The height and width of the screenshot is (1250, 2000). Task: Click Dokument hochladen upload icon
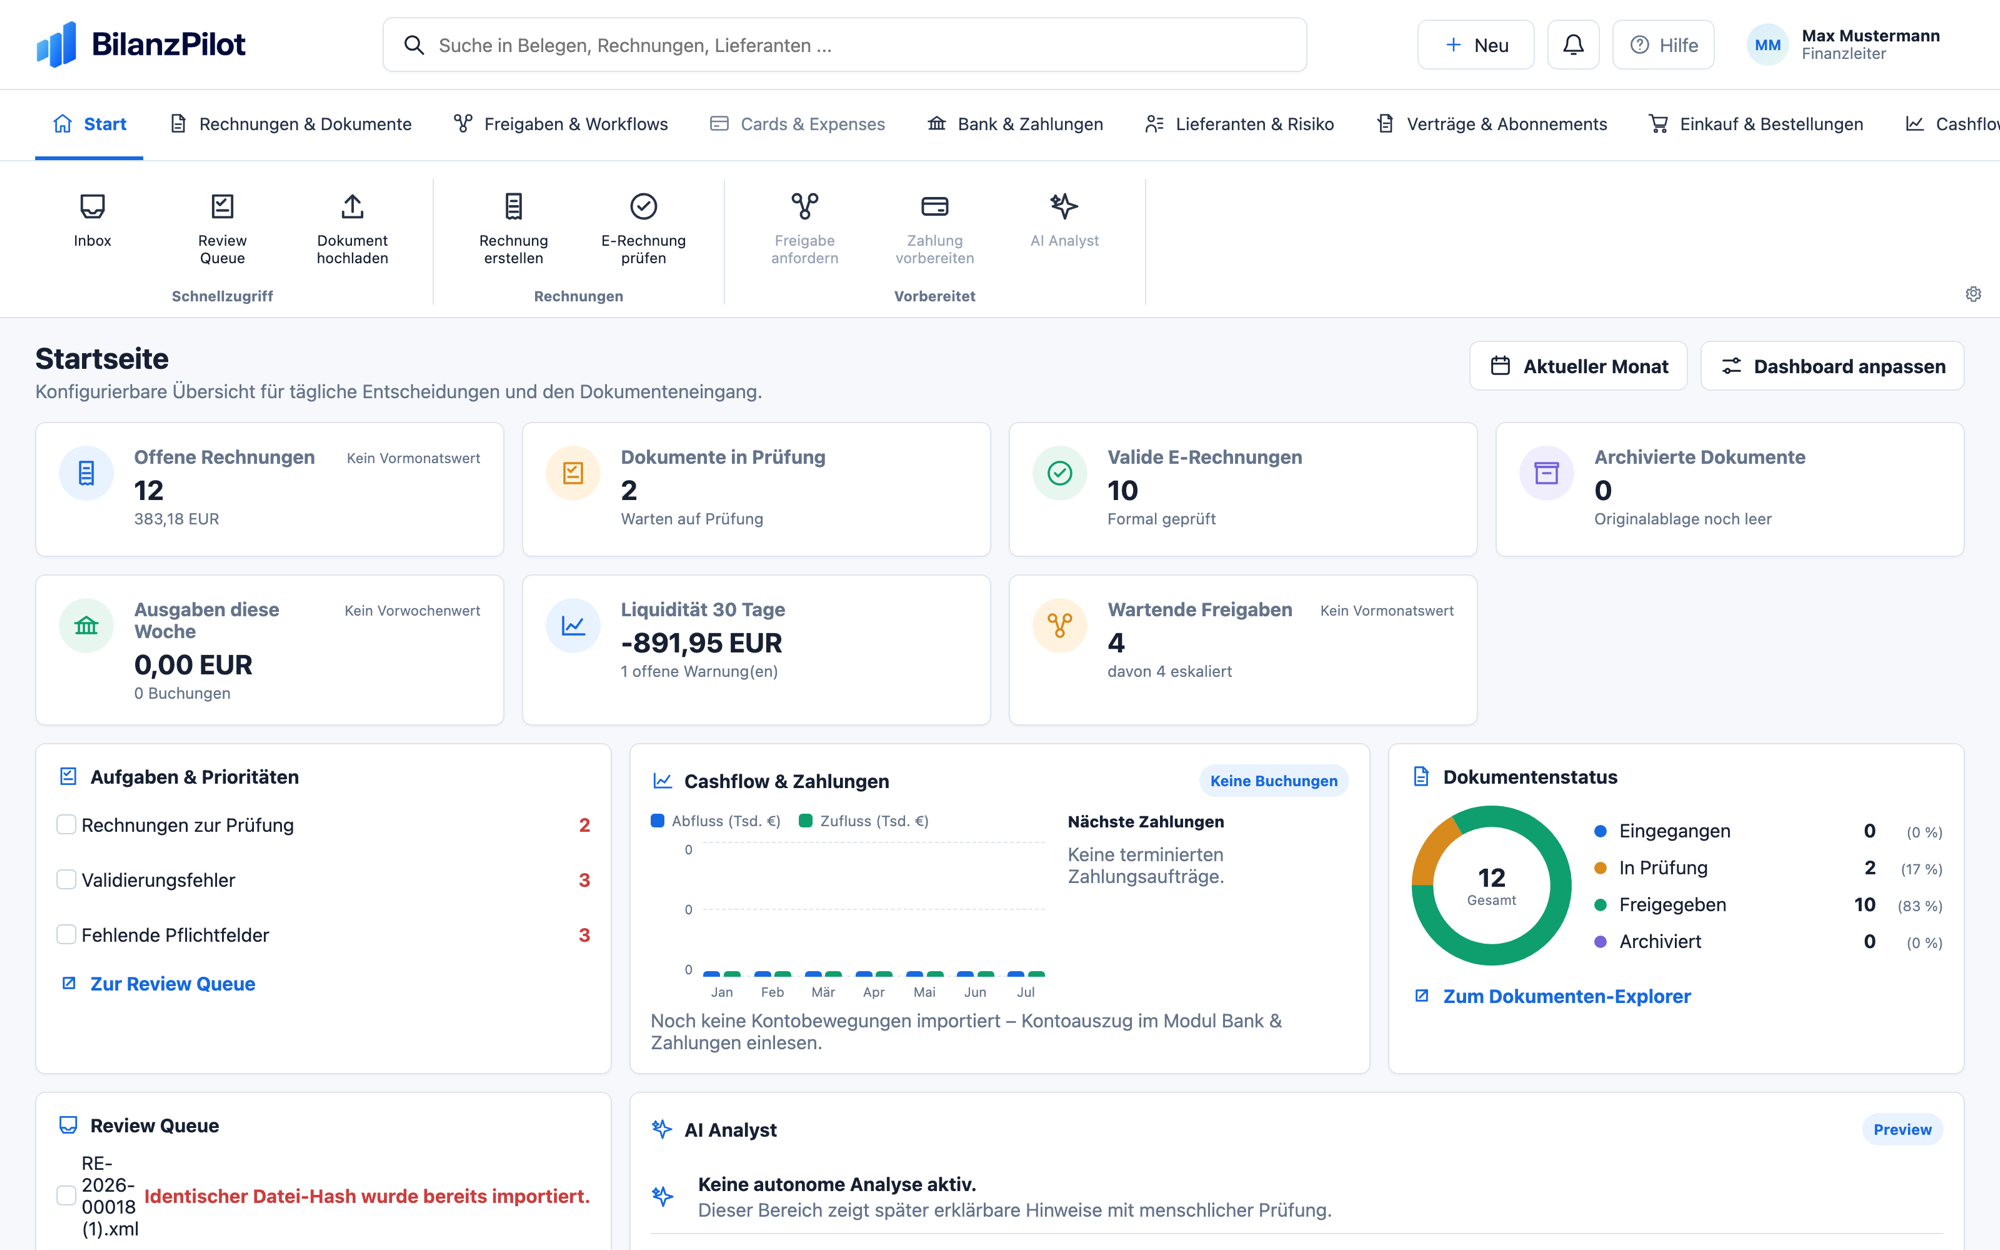click(x=352, y=207)
